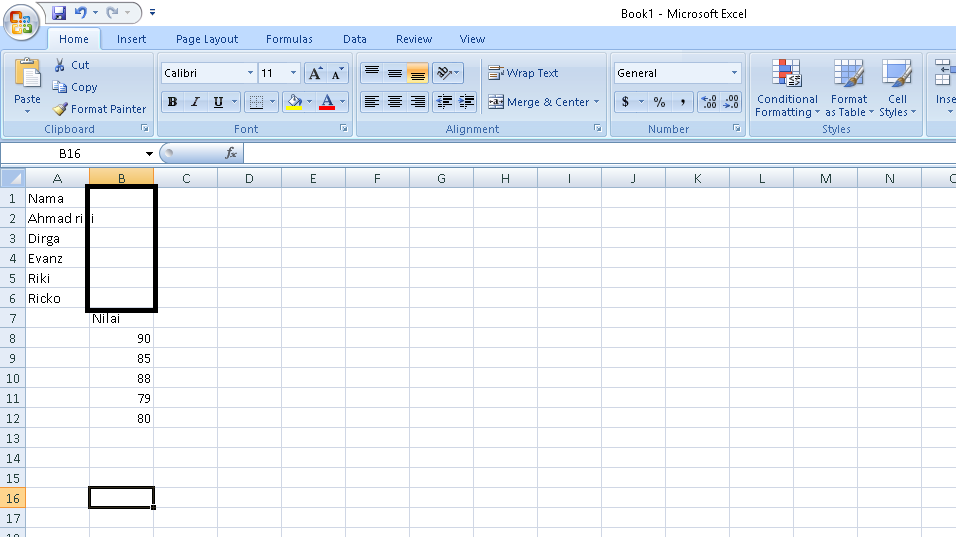Open the Clipboard dialog launcher

coord(144,128)
